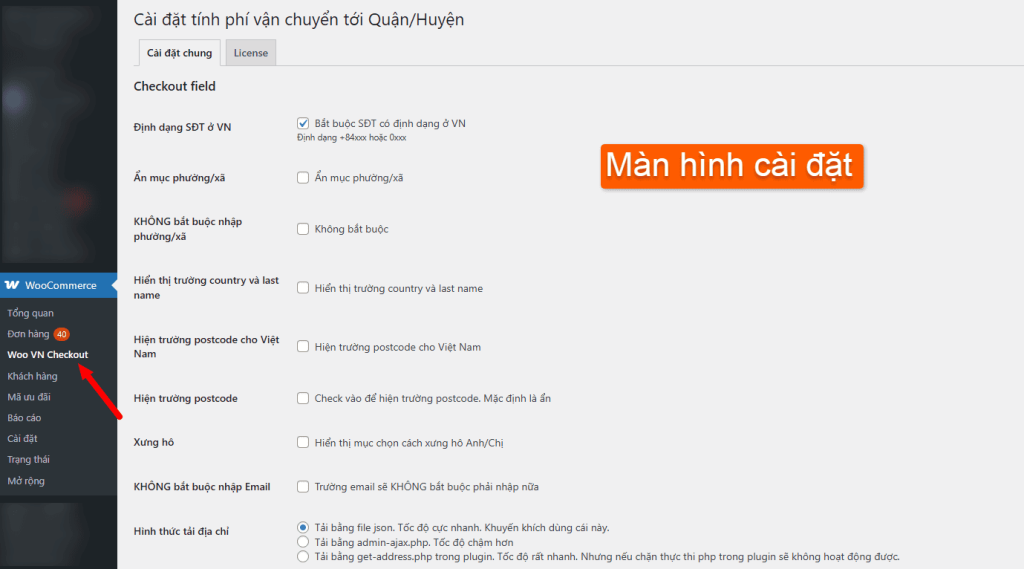Tick the Không bắt buộc checkbox
This screenshot has width=1024, height=569.
(303, 229)
